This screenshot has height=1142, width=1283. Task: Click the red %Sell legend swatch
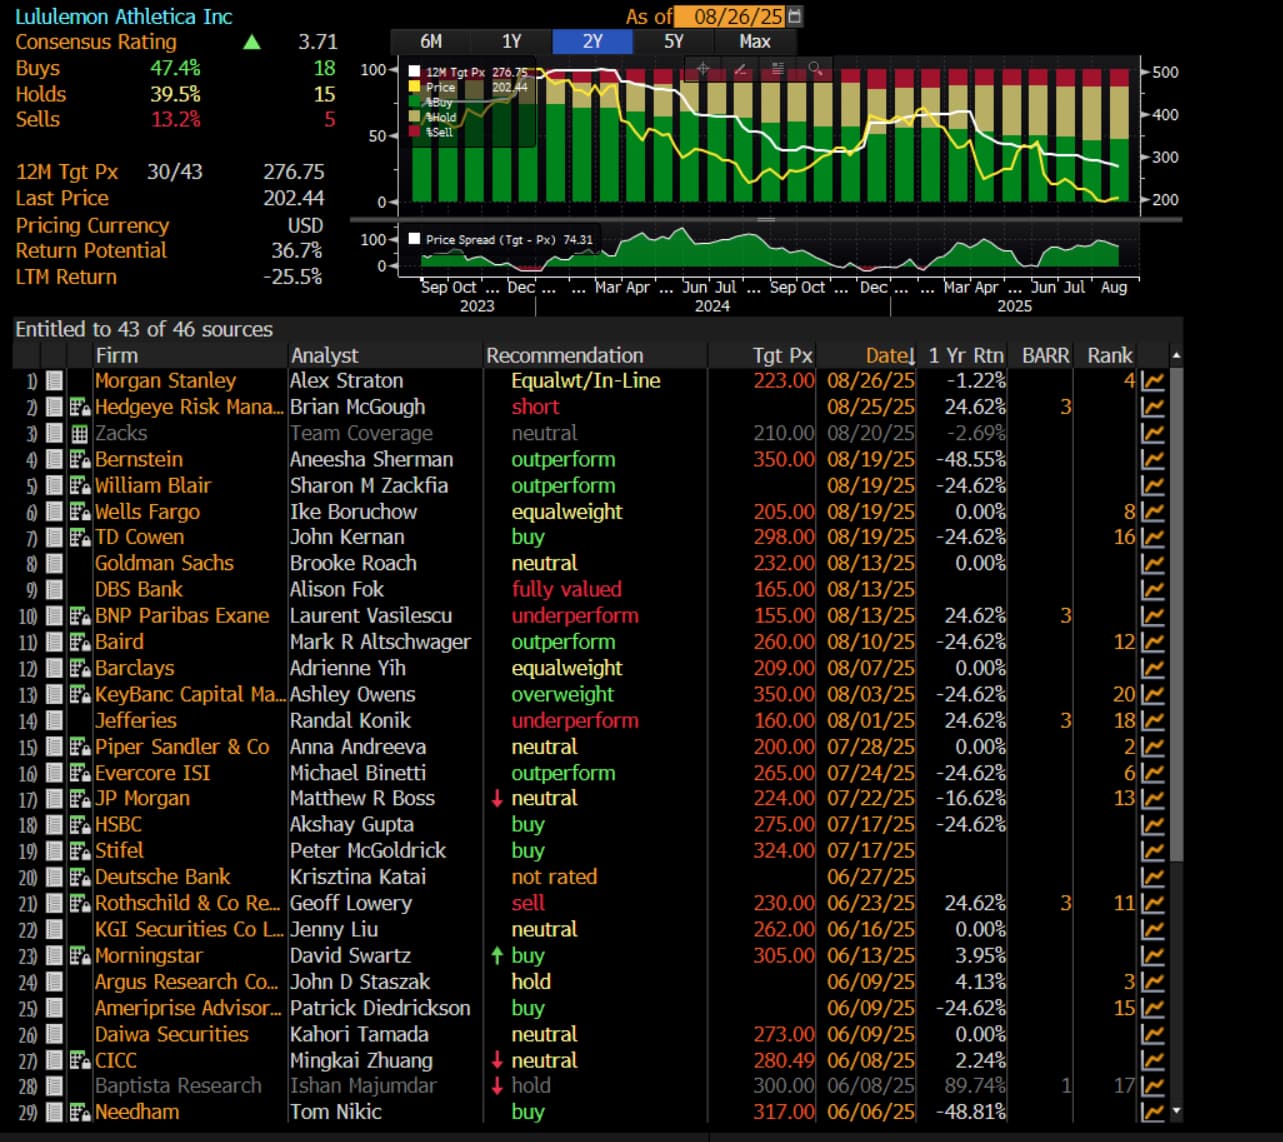coord(415,132)
